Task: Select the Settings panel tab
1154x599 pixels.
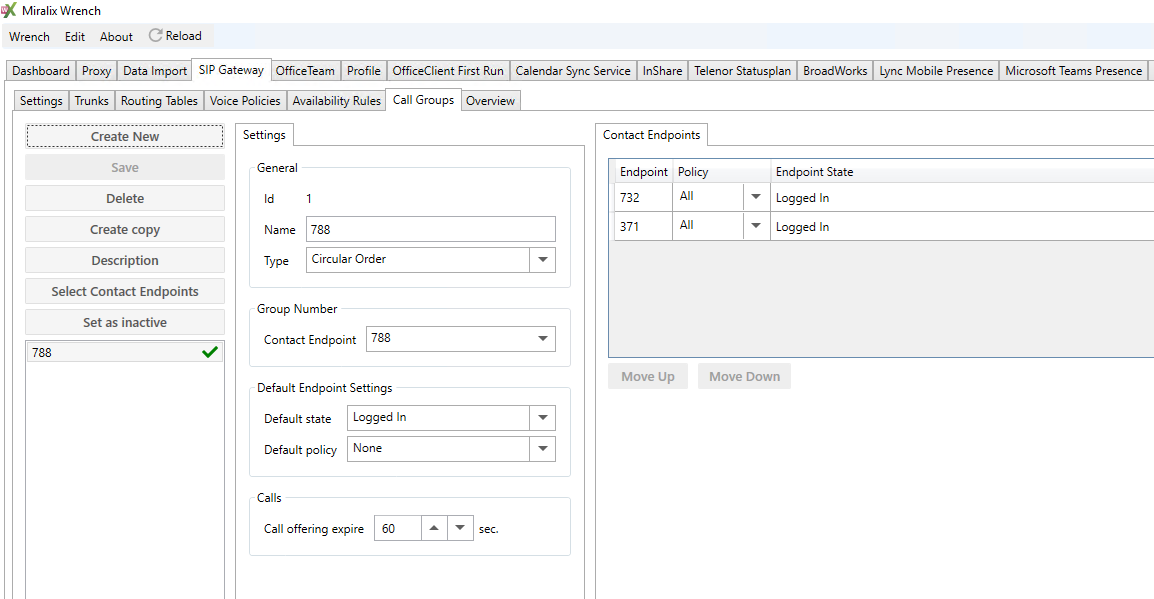Action: (x=264, y=135)
